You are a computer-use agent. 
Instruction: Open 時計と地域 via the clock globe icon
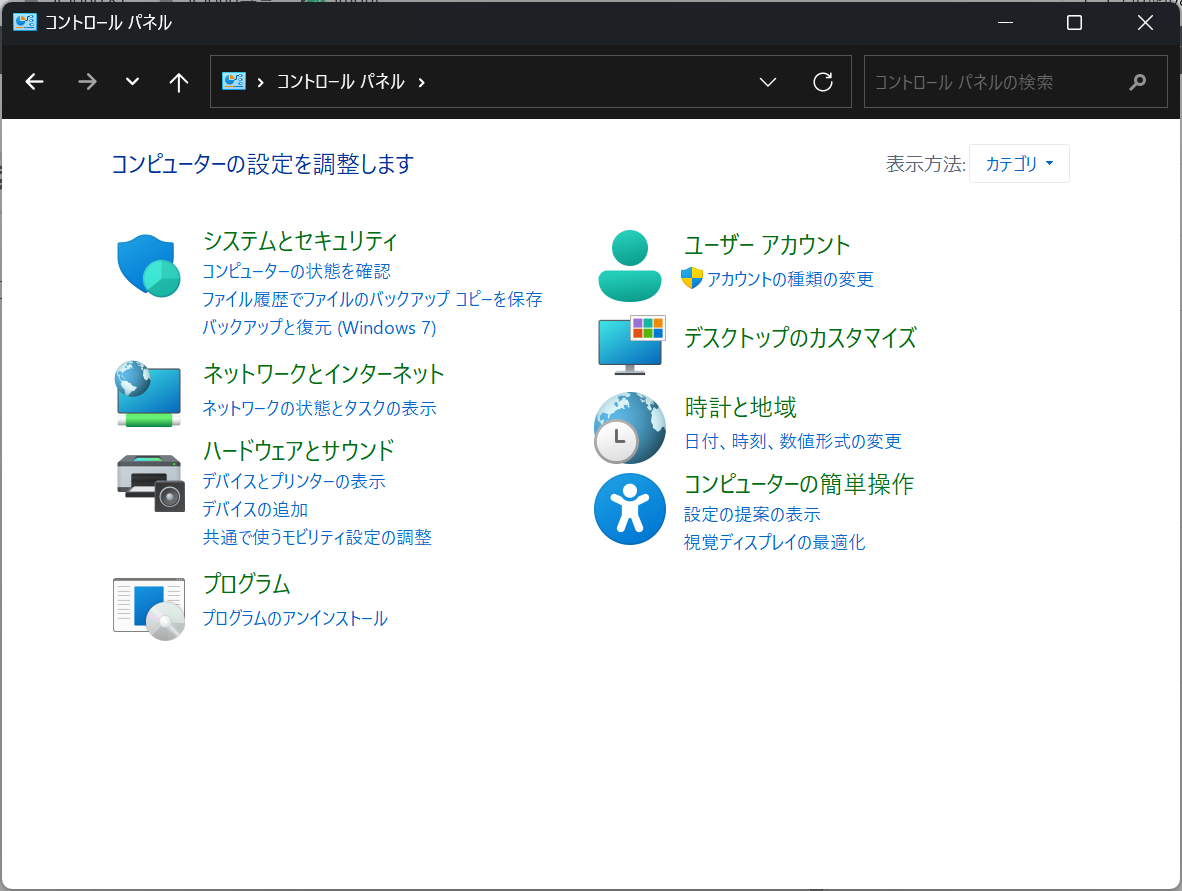click(x=629, y=427)
